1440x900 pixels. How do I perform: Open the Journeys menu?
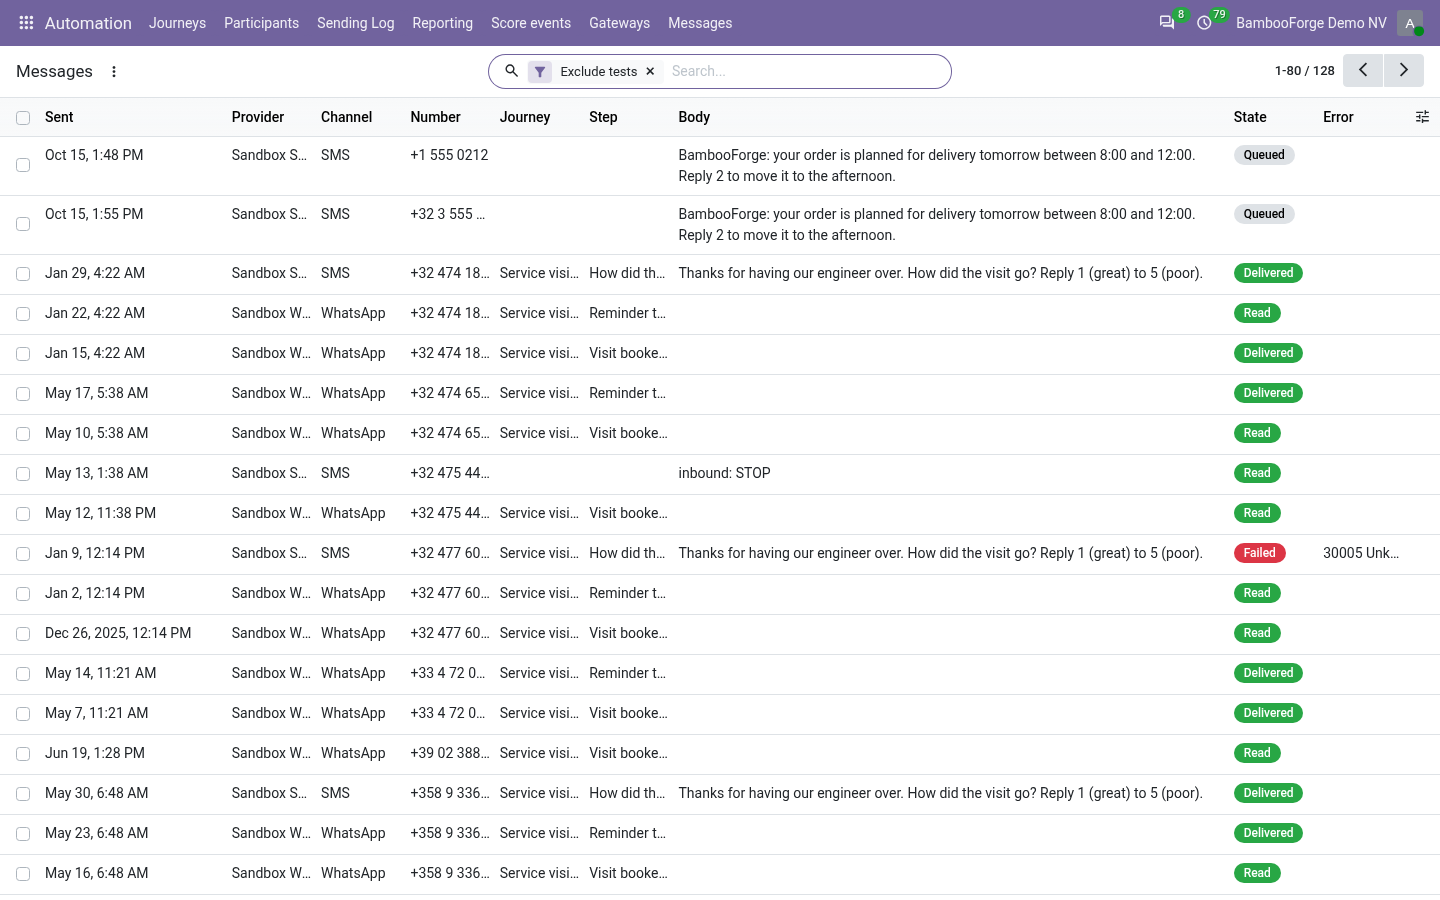click(x=177, y=23)
